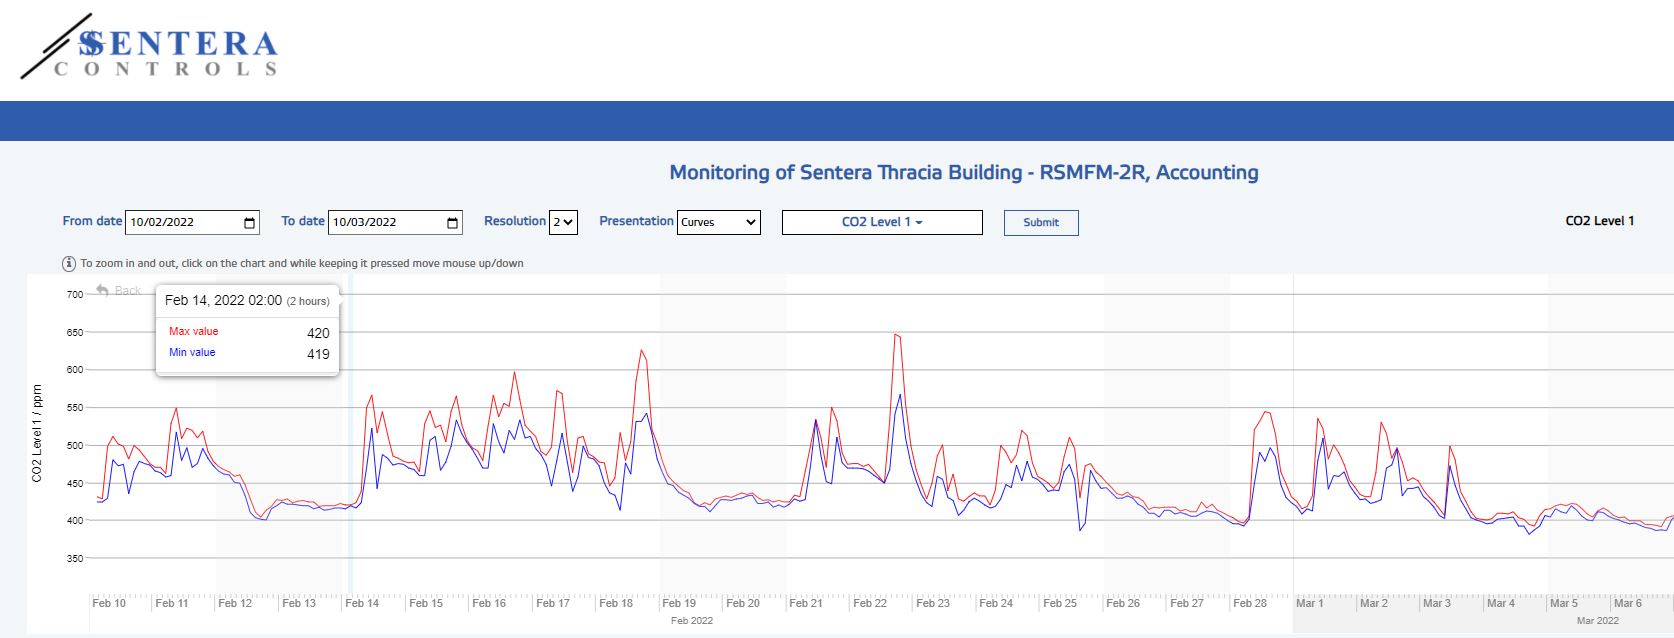
Task: Click inside the From date text field
Action: click(x=180, y=223)
